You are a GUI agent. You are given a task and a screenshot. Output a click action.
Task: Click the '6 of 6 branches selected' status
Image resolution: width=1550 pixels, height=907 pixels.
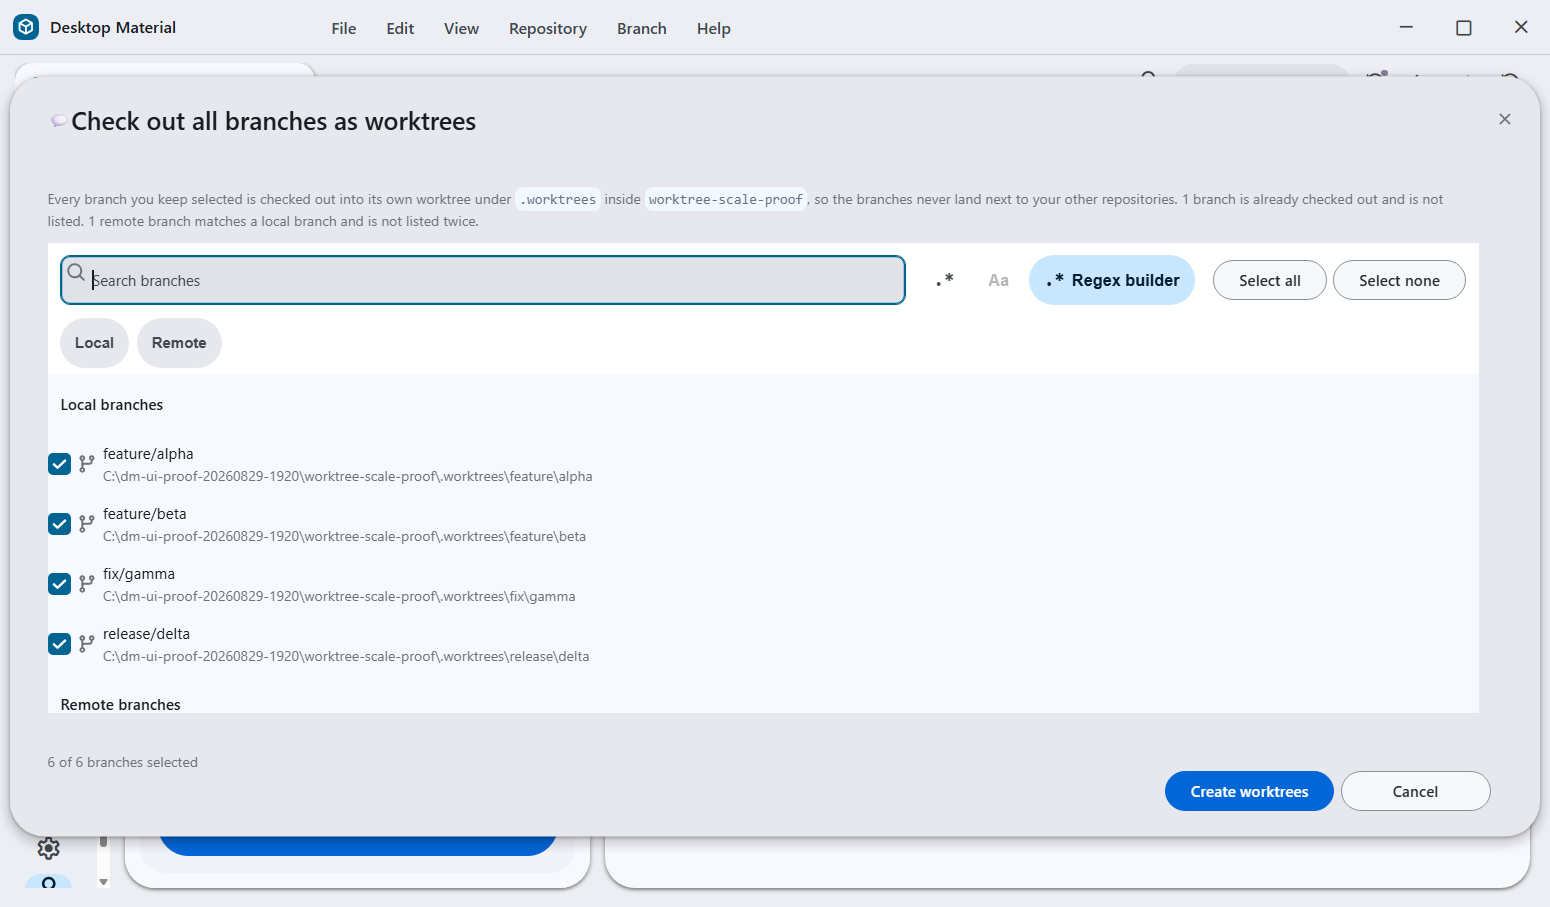tap(123, 762)
